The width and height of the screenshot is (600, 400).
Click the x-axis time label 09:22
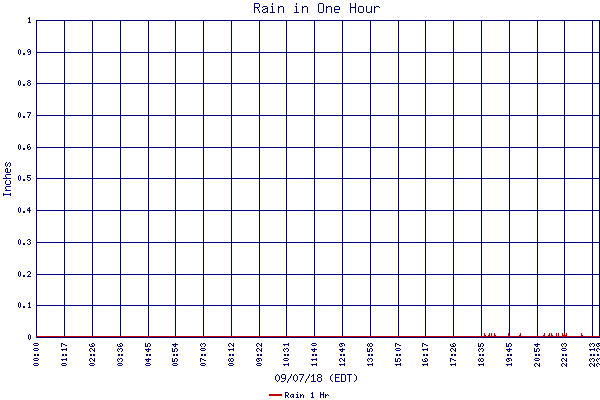pos(259,354)
